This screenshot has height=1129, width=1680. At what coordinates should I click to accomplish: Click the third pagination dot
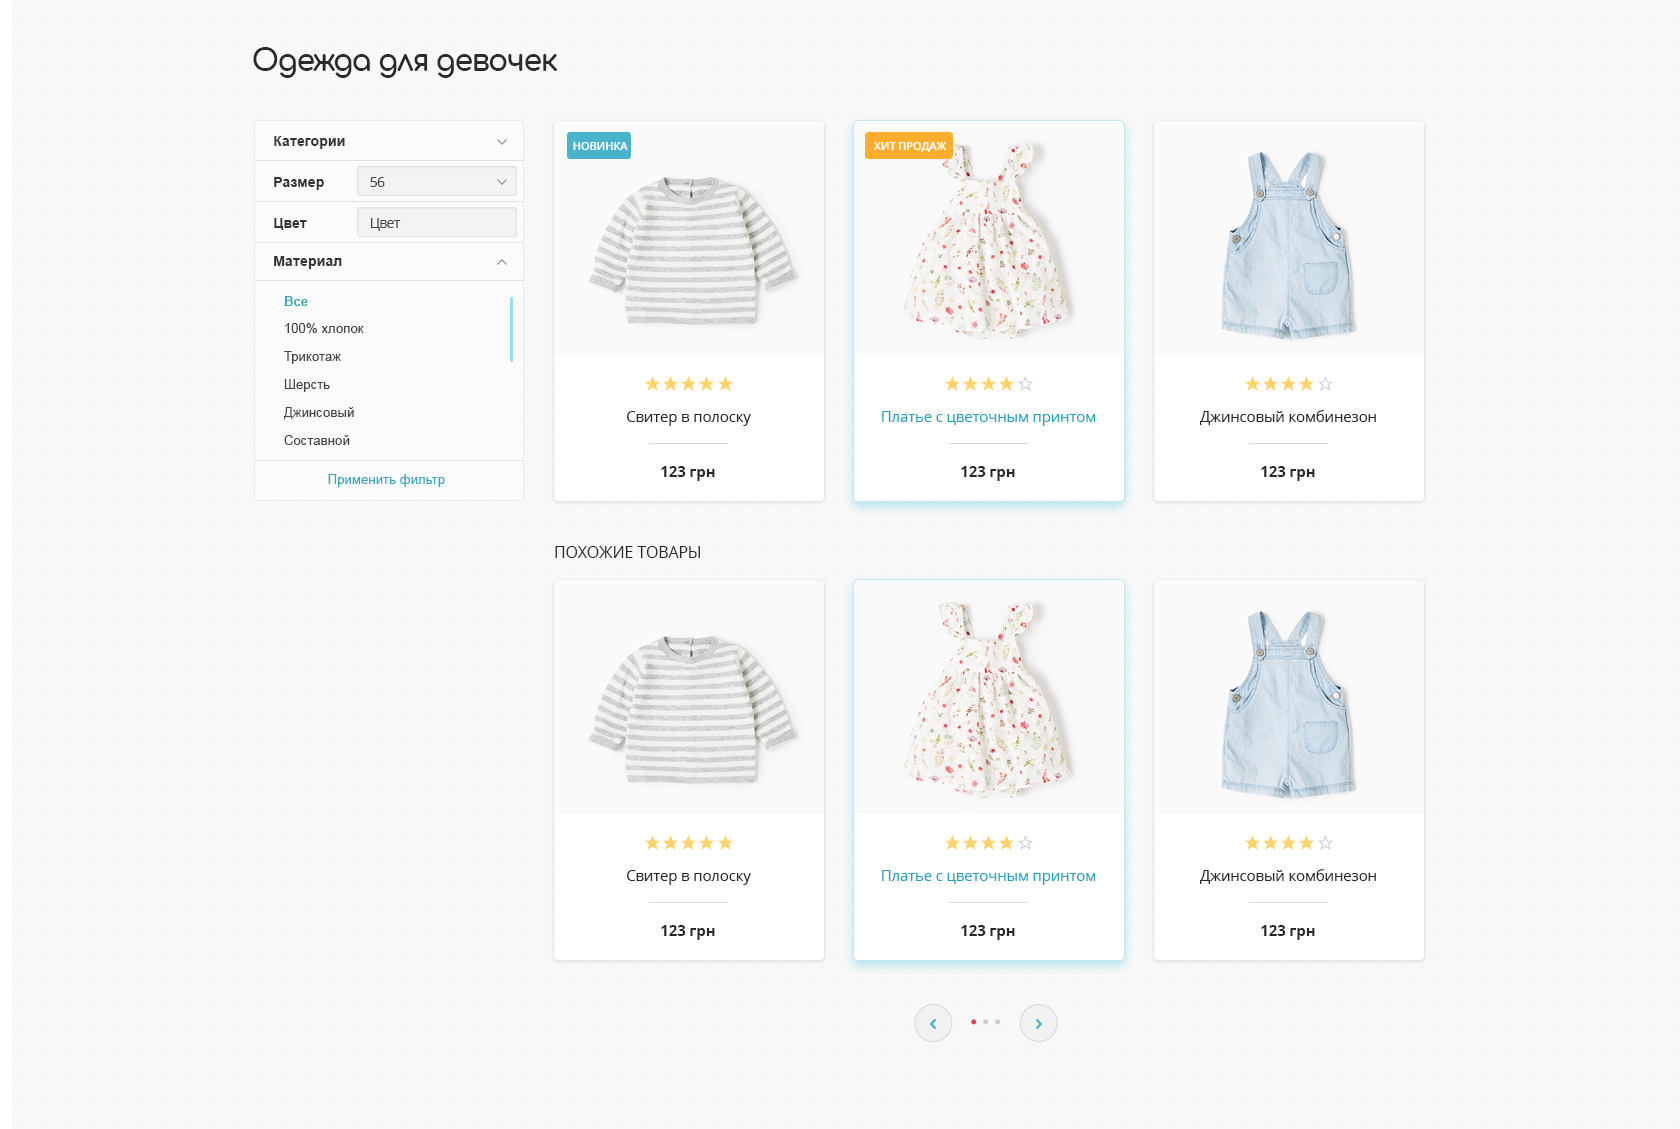click(x=997, y=1022)
